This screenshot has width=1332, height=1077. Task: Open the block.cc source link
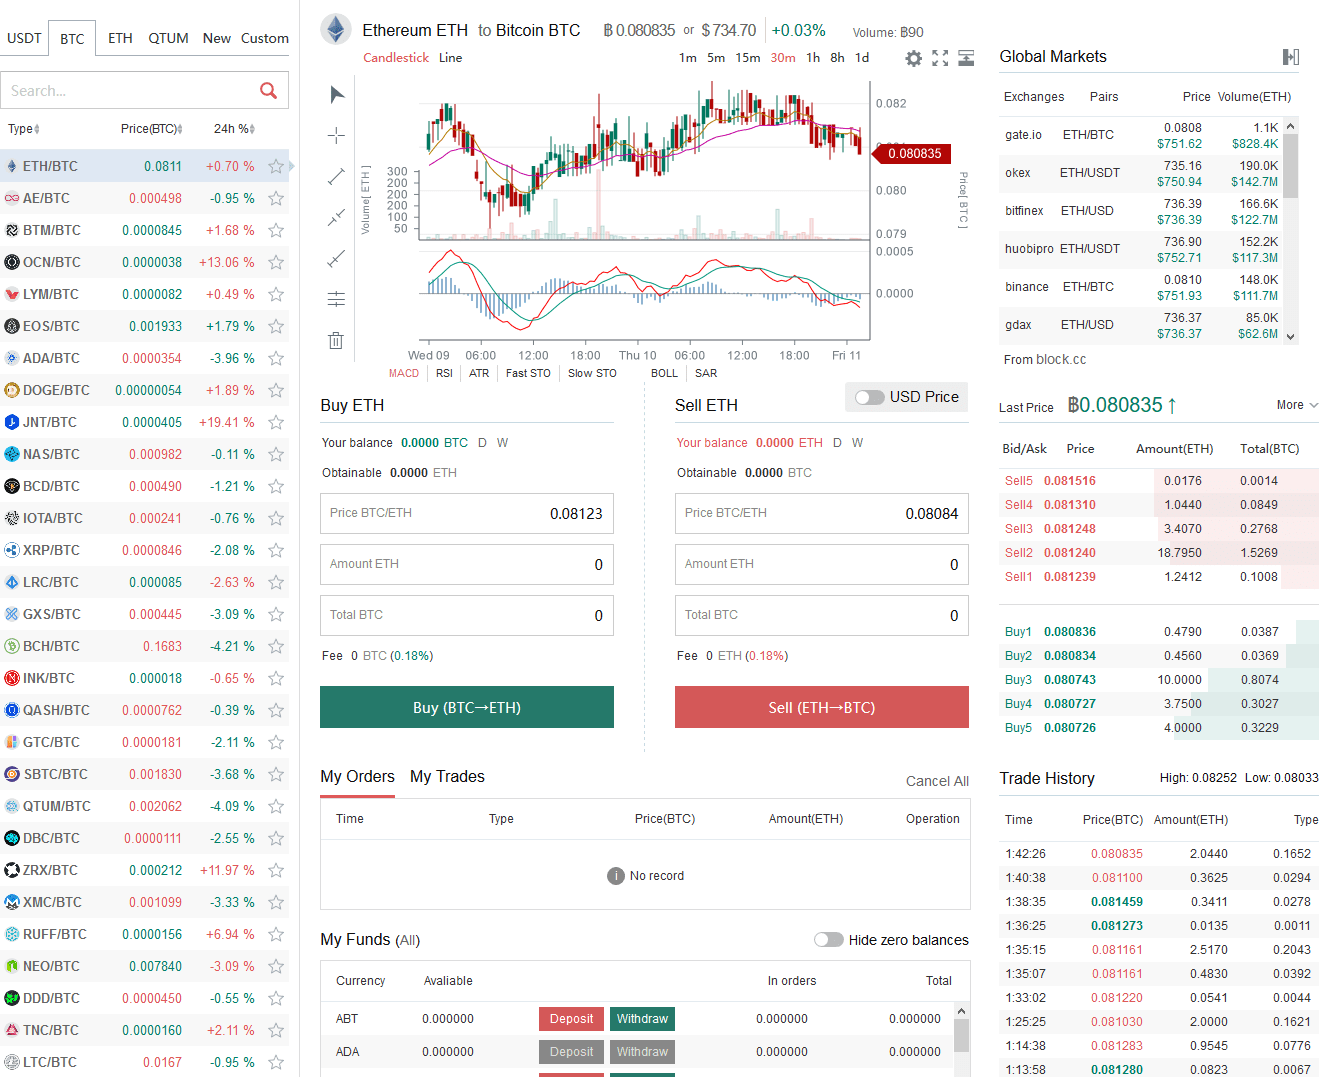(x=1061, y=360)
